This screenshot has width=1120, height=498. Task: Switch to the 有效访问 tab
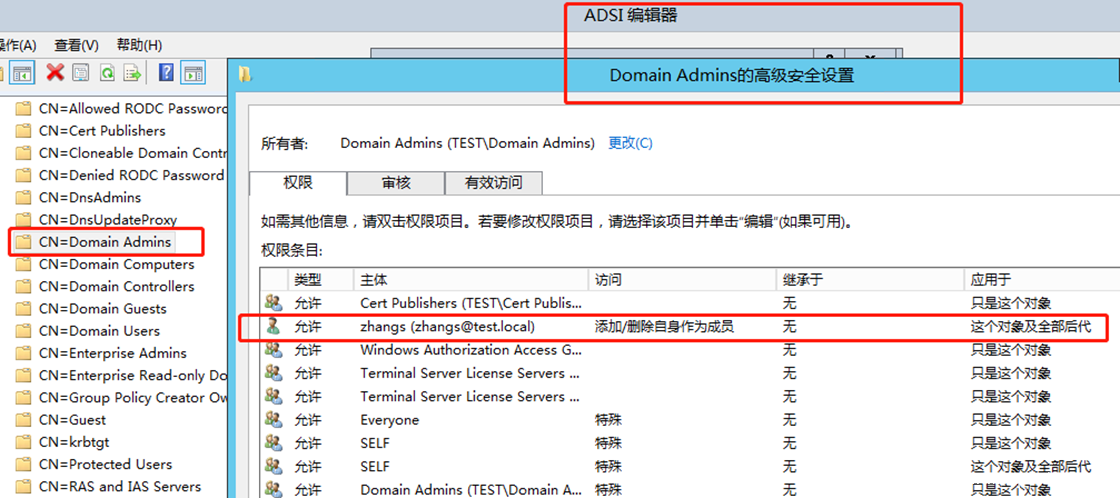coord(494,183)
